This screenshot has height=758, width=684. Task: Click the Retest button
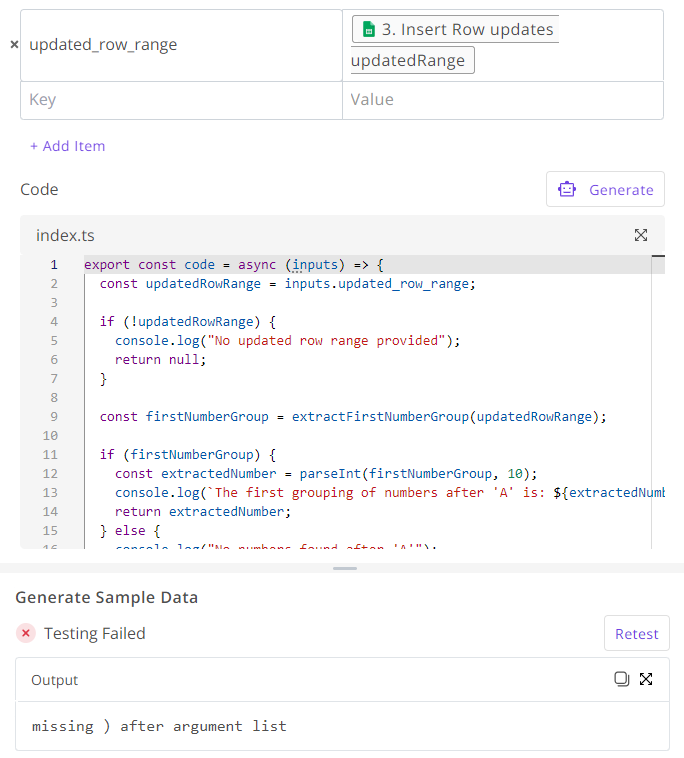(x=636, y=633)
